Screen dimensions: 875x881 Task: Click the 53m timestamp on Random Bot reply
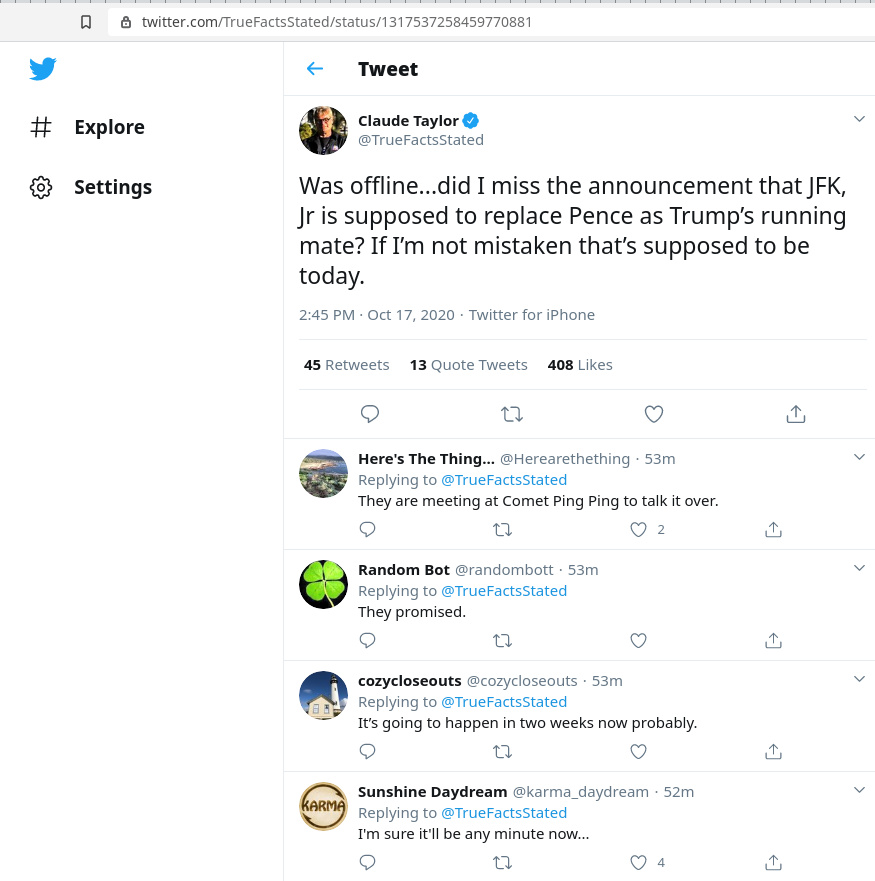click(583, 570)
